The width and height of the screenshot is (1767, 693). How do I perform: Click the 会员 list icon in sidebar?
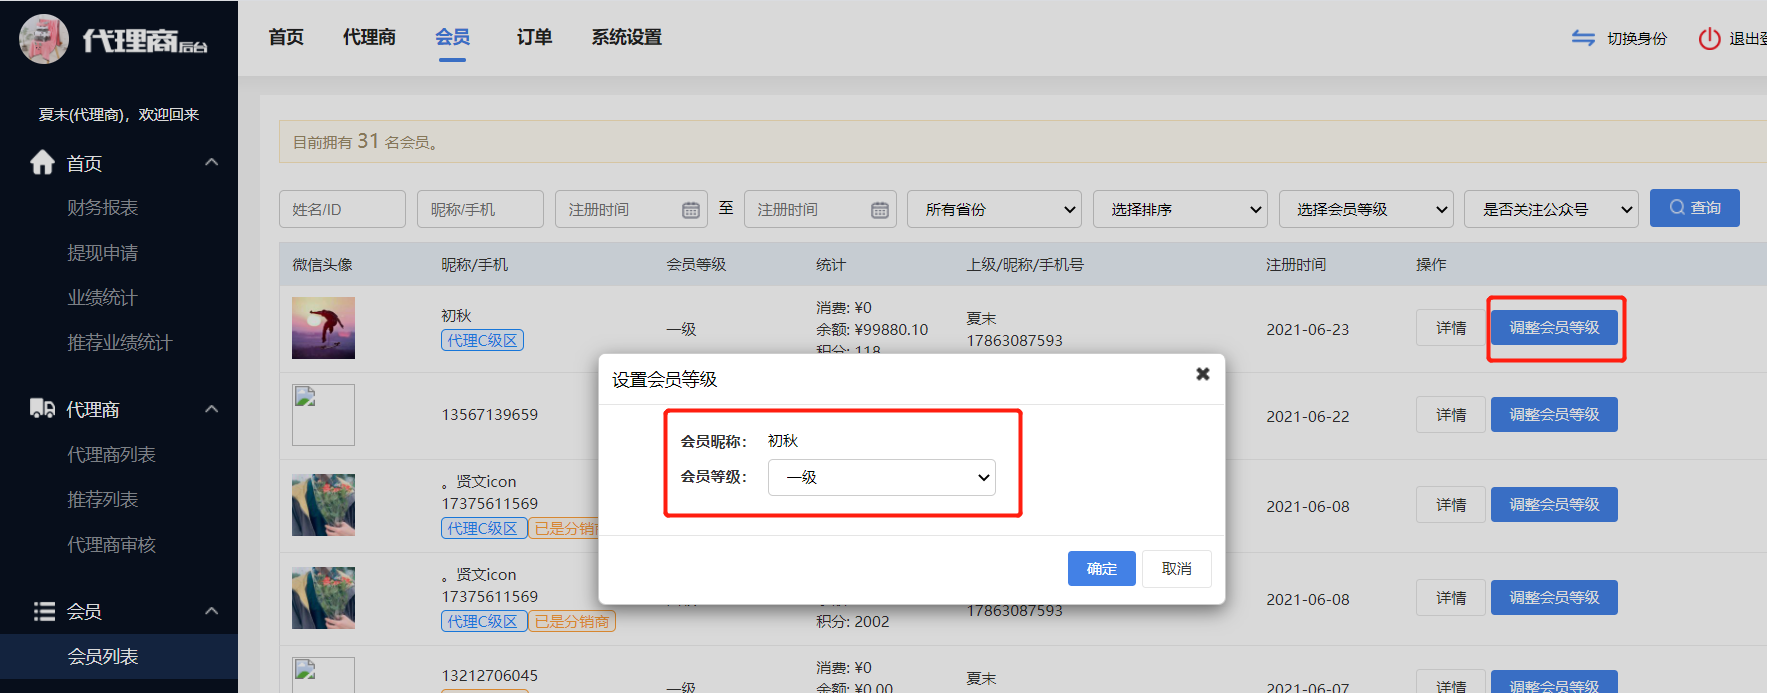[x=44, y=611]
